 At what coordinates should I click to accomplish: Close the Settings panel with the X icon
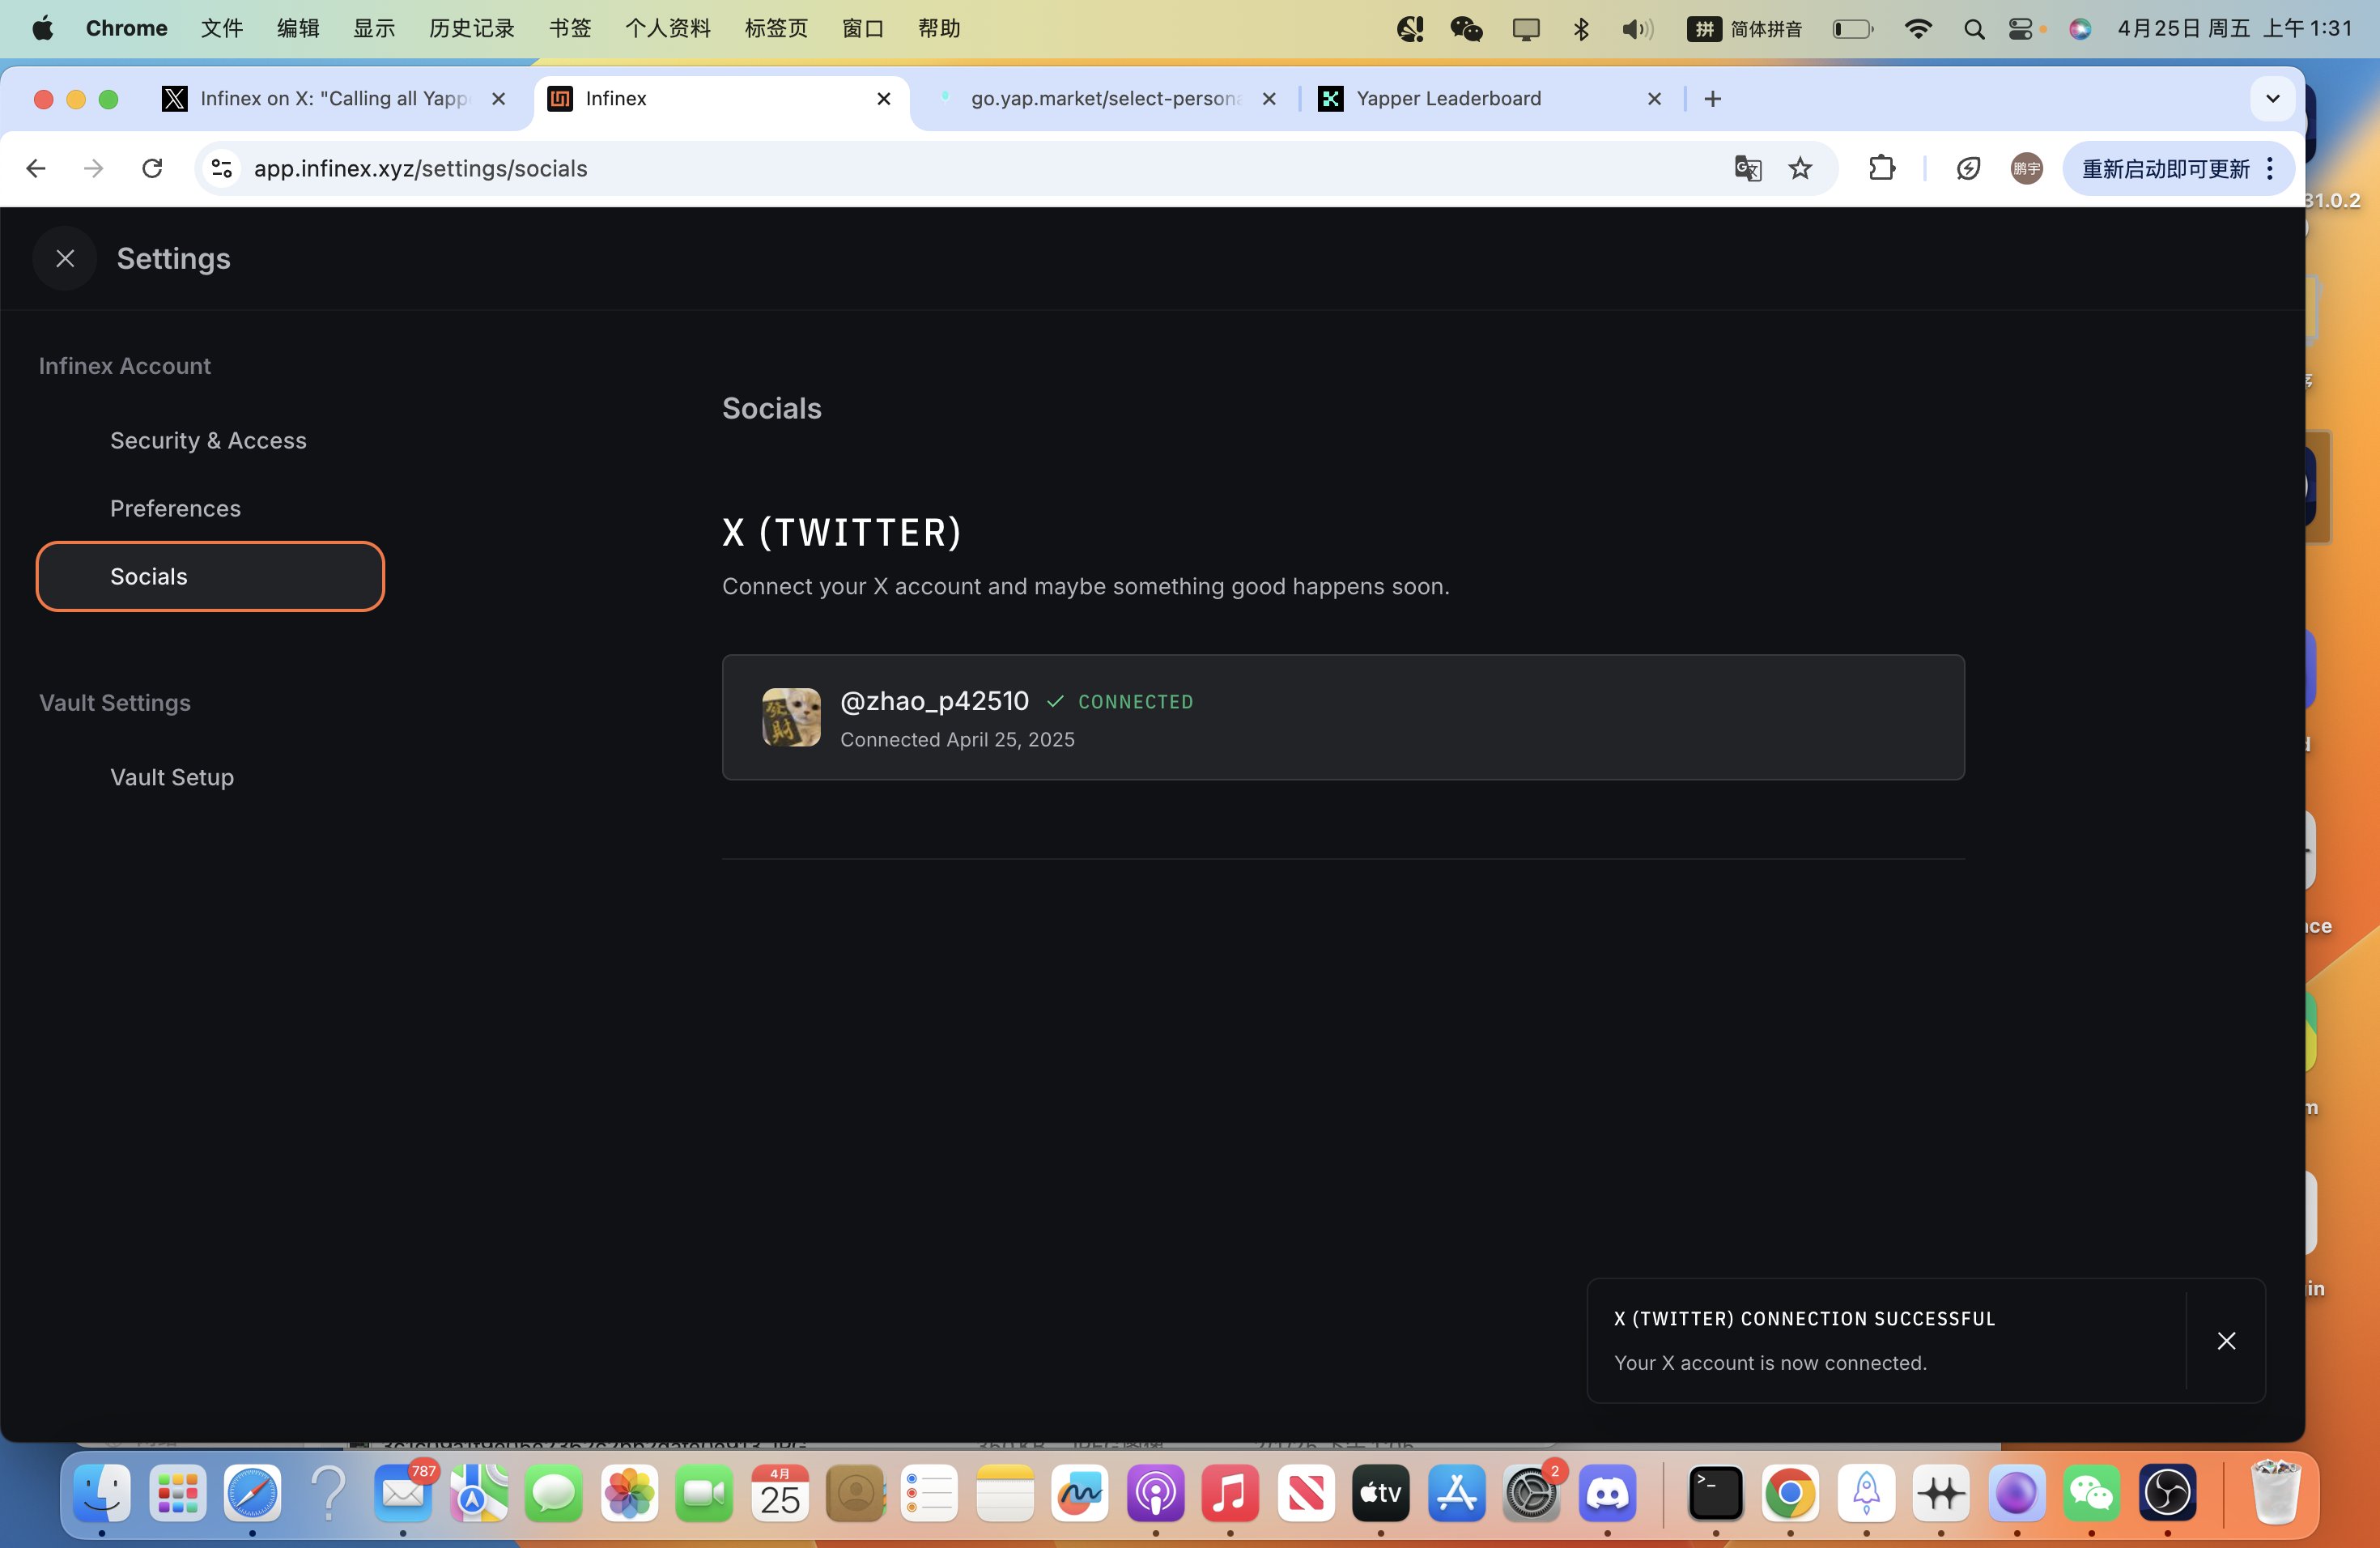[x=65, y=259]
